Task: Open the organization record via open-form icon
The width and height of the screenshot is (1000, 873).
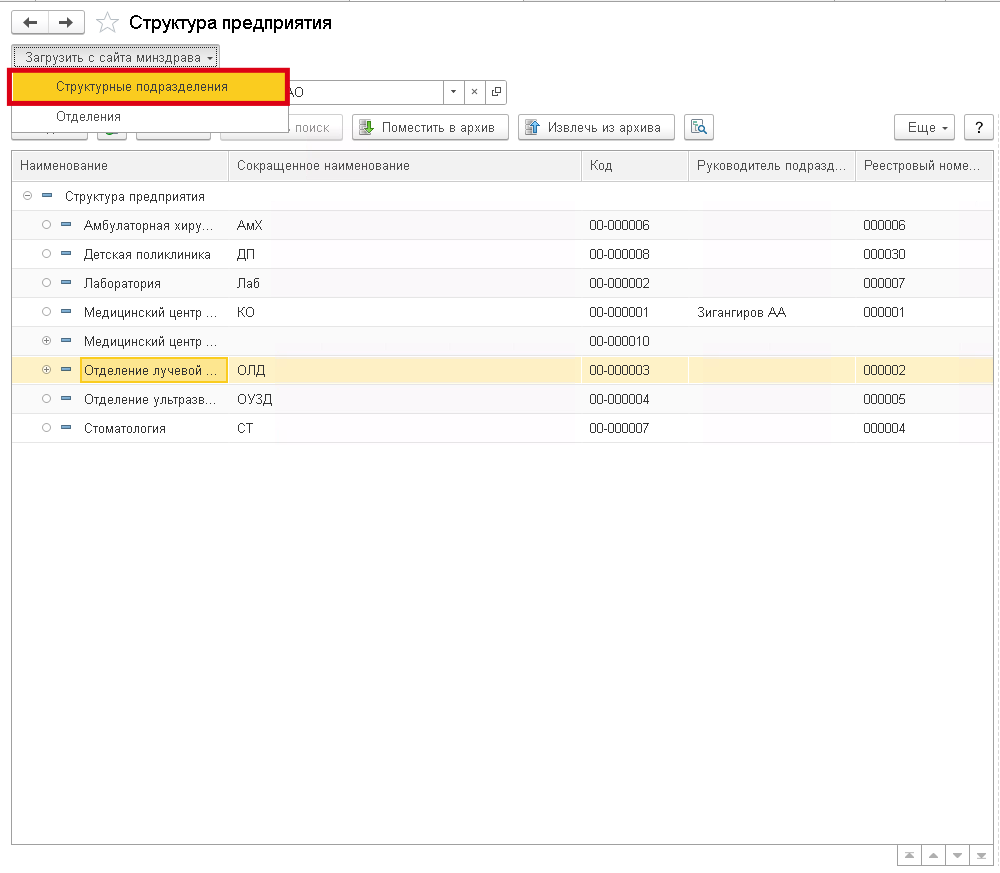Action: point(496,92)
